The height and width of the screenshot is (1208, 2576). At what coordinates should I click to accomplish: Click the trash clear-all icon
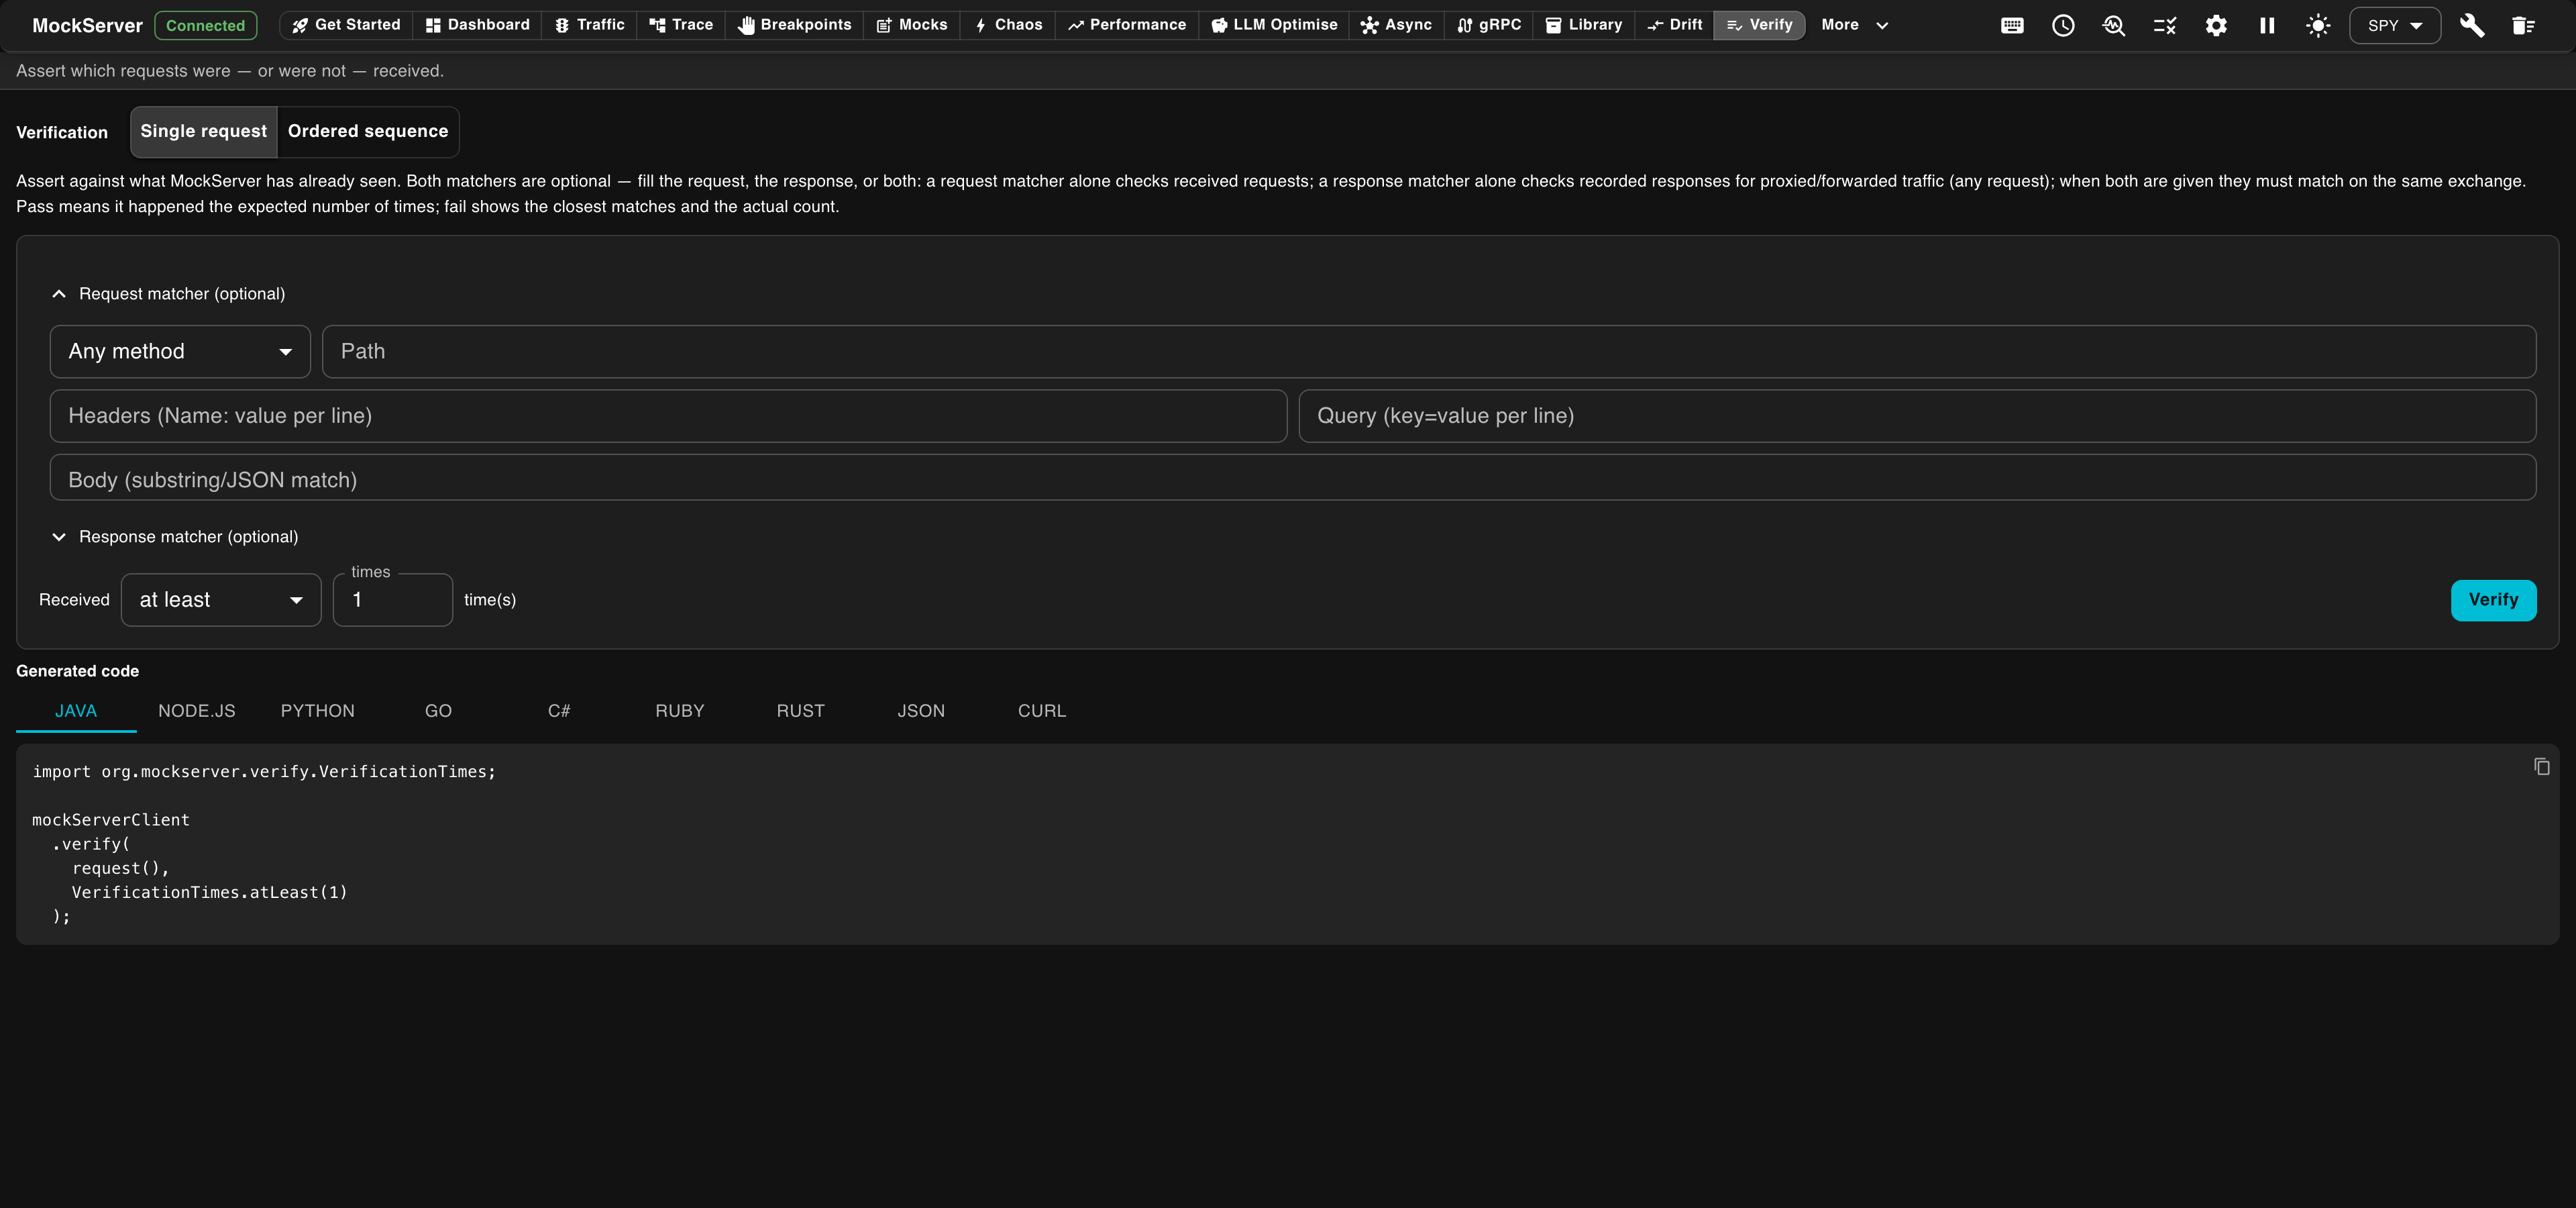tap(2523, 26)
